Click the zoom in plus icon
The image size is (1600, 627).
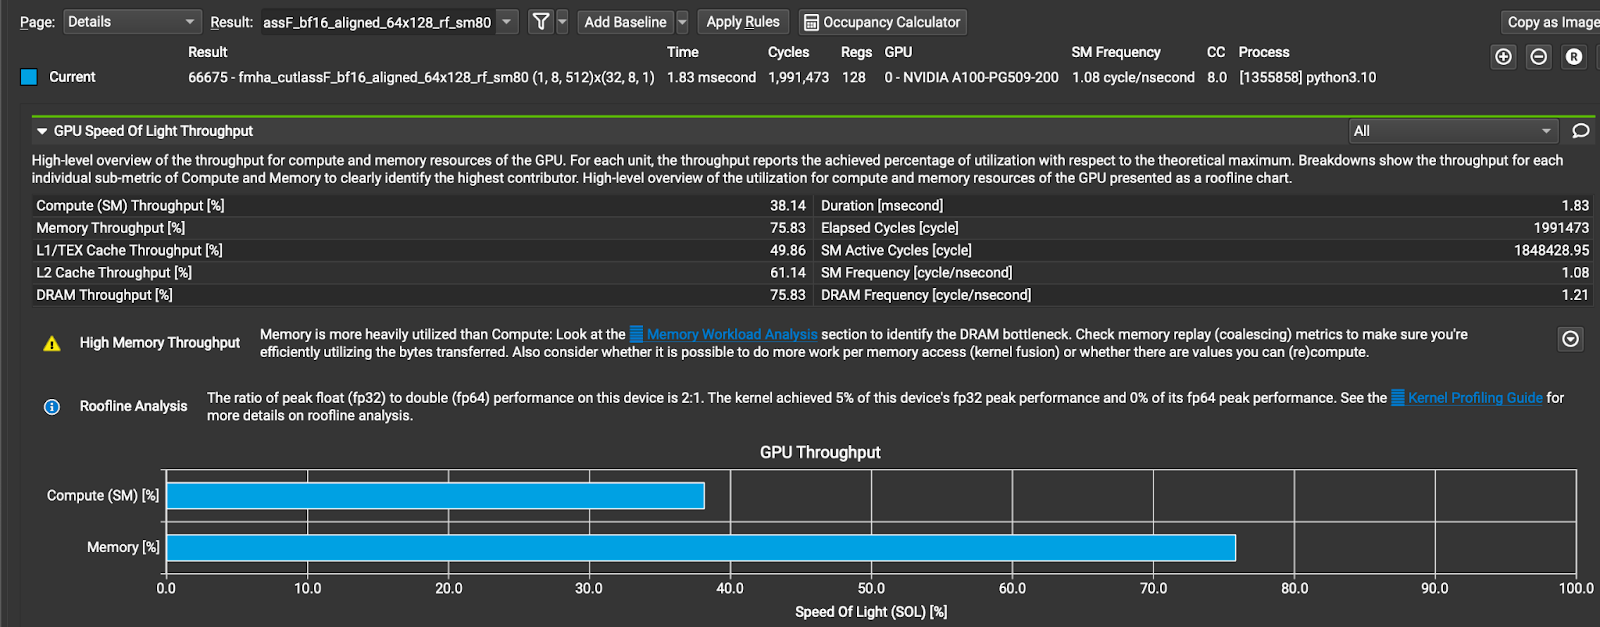(1503, 57)
